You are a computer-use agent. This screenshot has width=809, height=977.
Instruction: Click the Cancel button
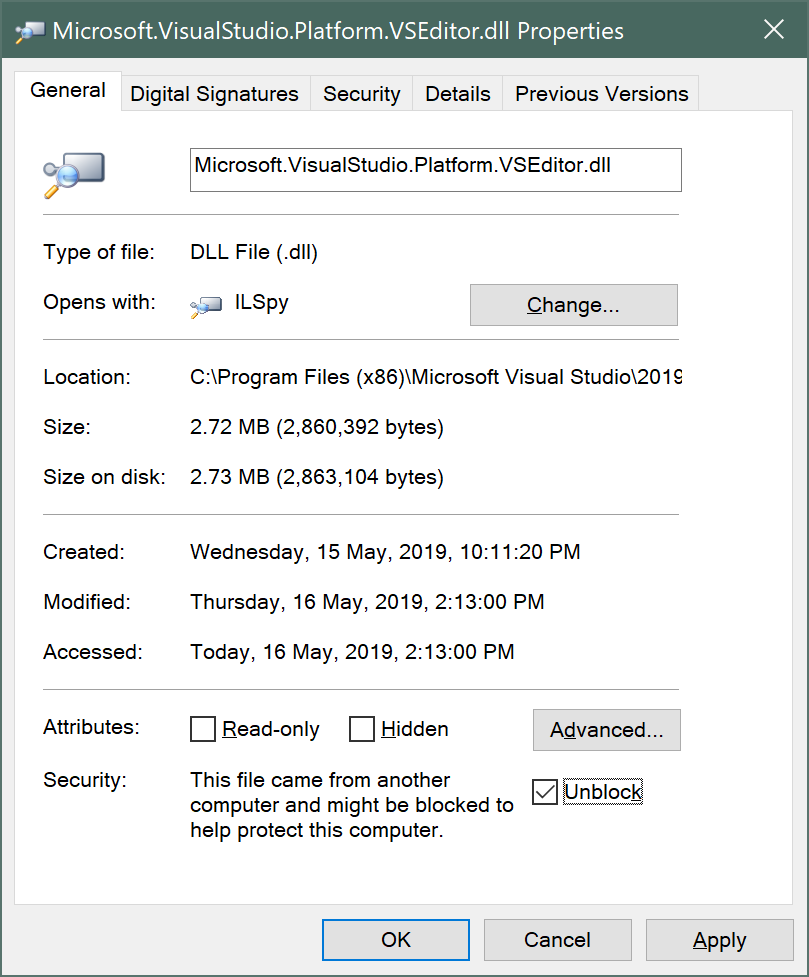557,940
